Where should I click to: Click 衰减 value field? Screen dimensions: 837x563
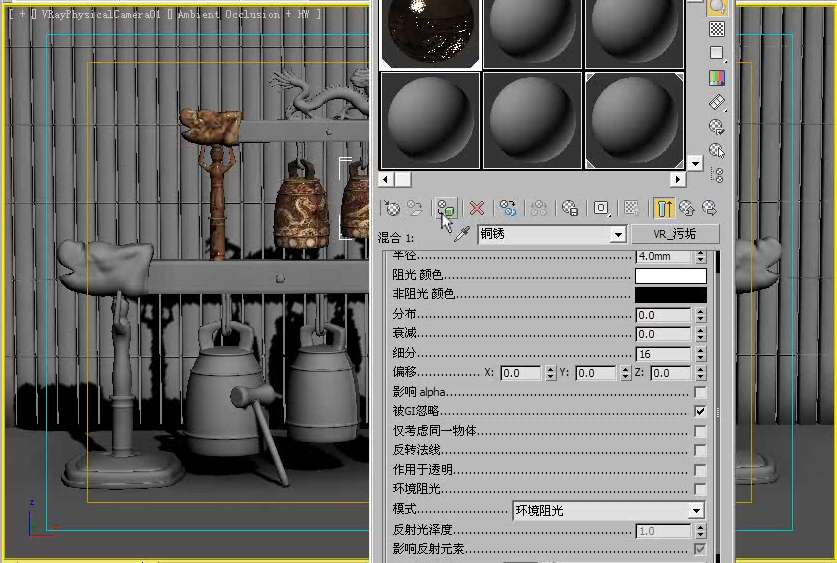pos(663,335)
